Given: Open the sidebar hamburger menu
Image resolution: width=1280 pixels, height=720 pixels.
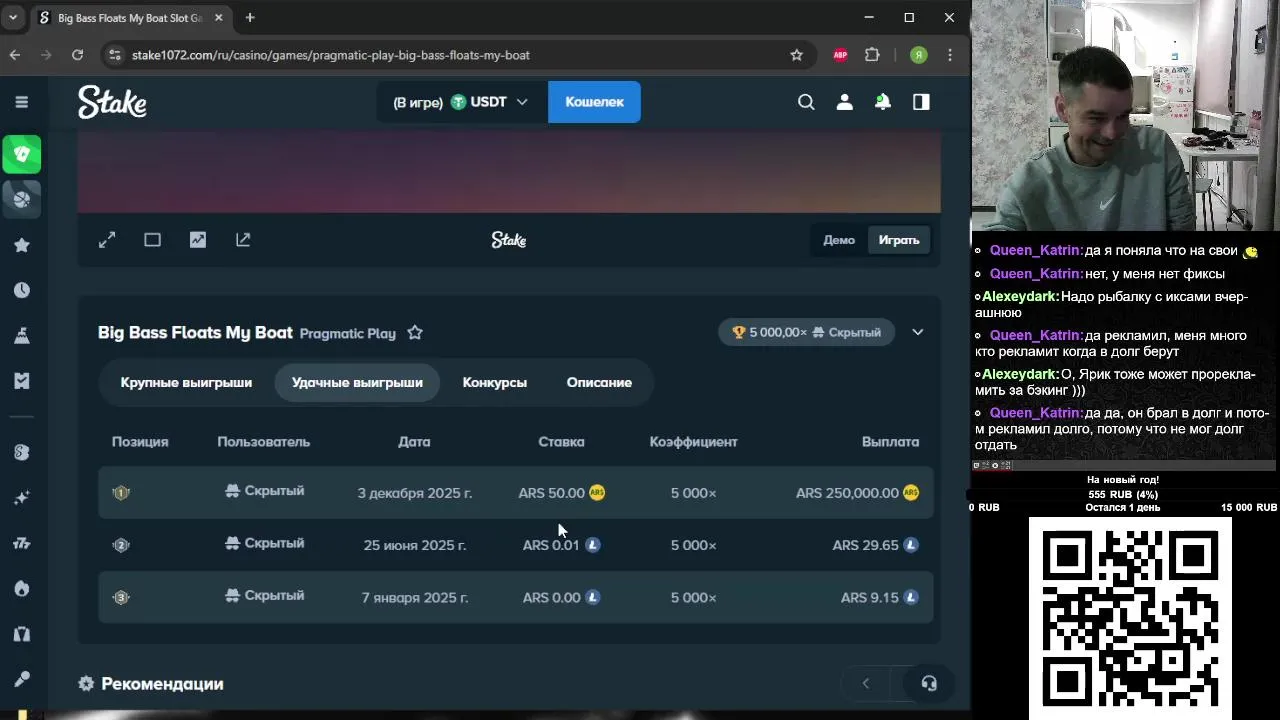Looking at the screenshot, I should click(21, 102).
